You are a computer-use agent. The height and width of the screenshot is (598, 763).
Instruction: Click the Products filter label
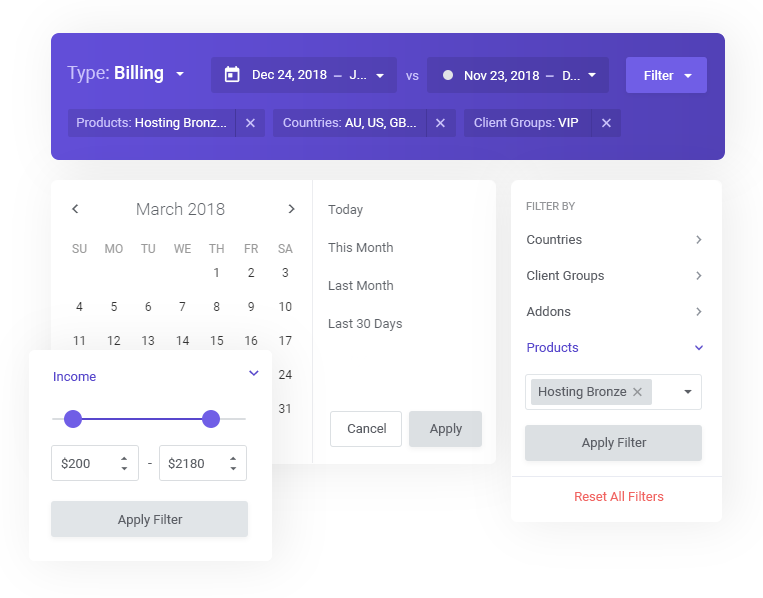point(552,347)
